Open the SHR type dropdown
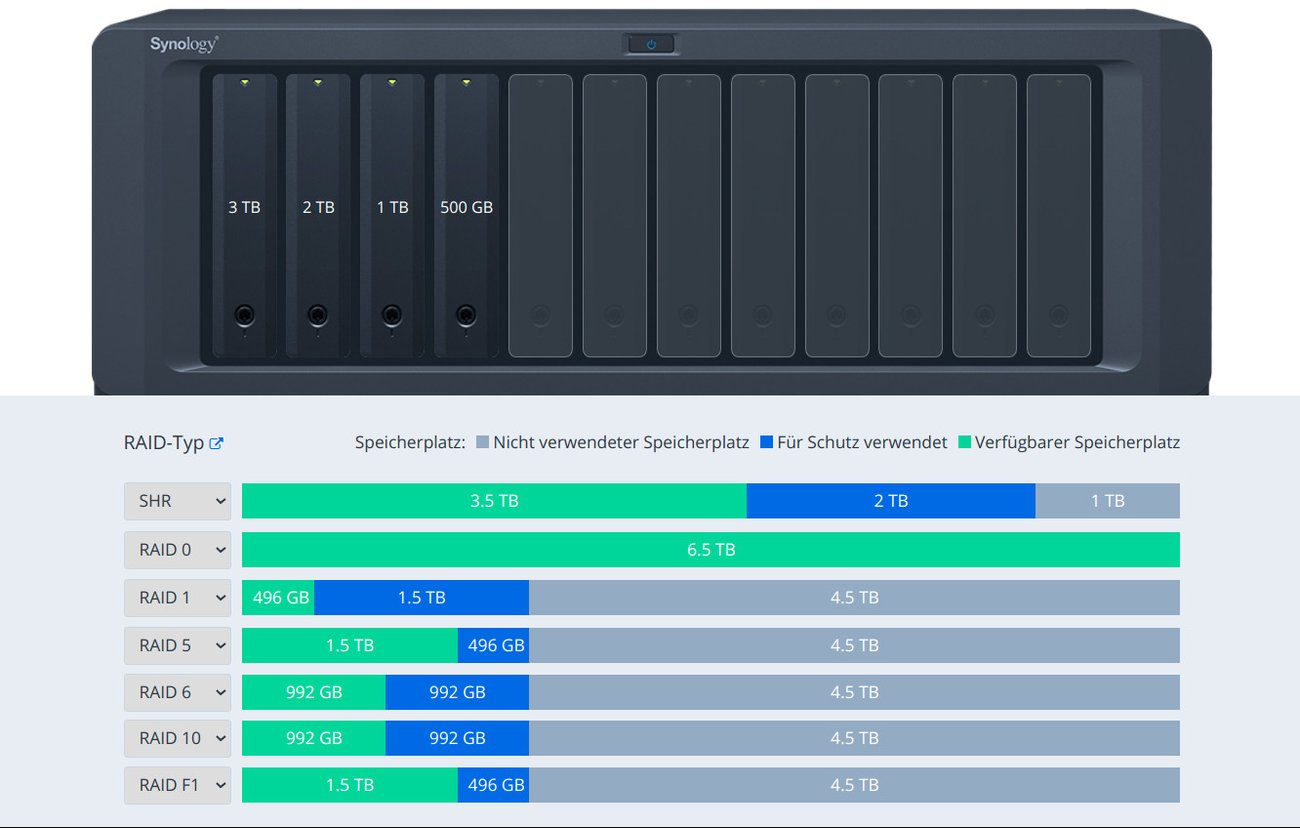The height and width of the screenshot is (828, 1300). pyautogui.click(x=177, y=500)
